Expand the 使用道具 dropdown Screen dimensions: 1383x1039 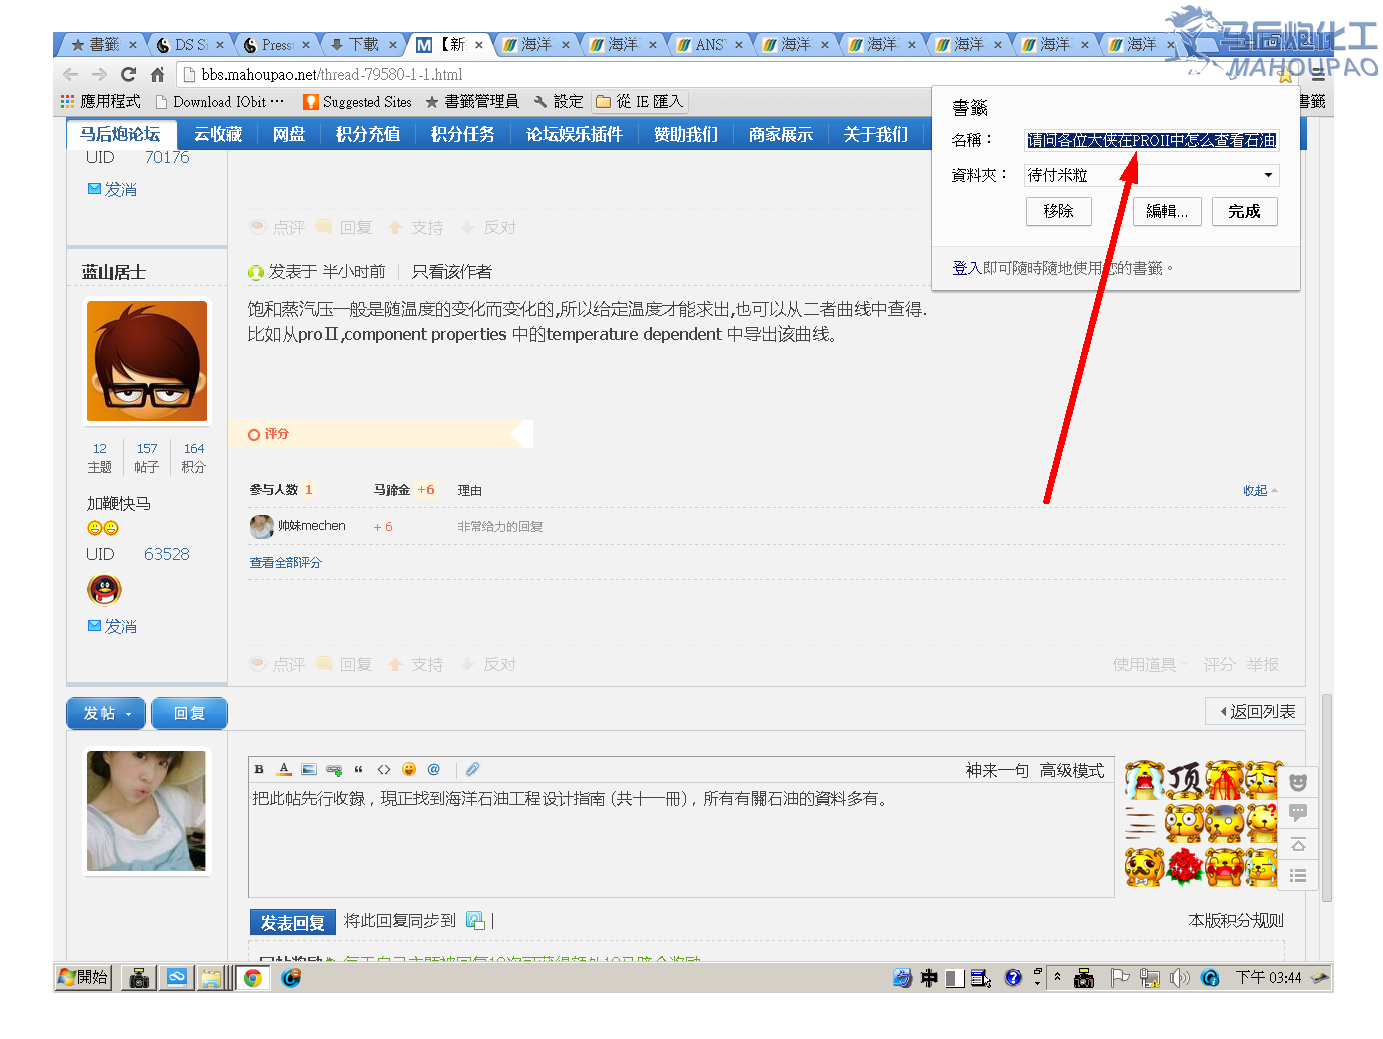pyautogui.click(x=1150, y=665)
